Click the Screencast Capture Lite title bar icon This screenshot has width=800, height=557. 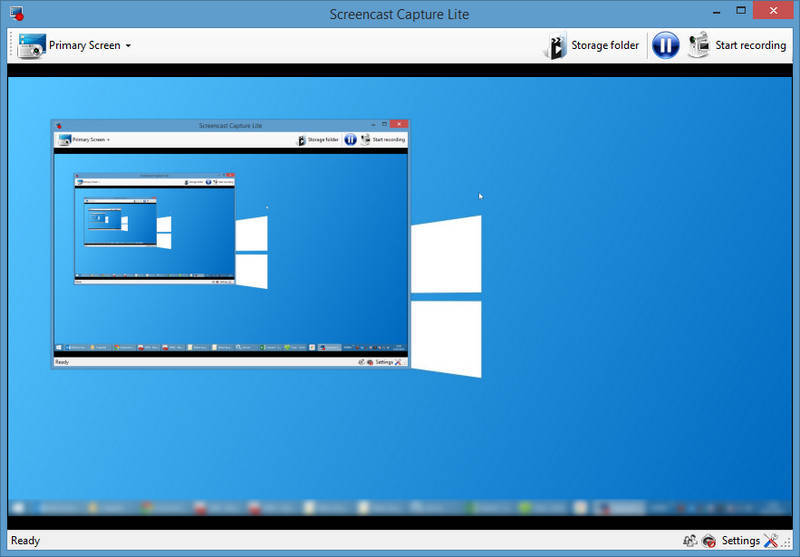coord(17,13)
